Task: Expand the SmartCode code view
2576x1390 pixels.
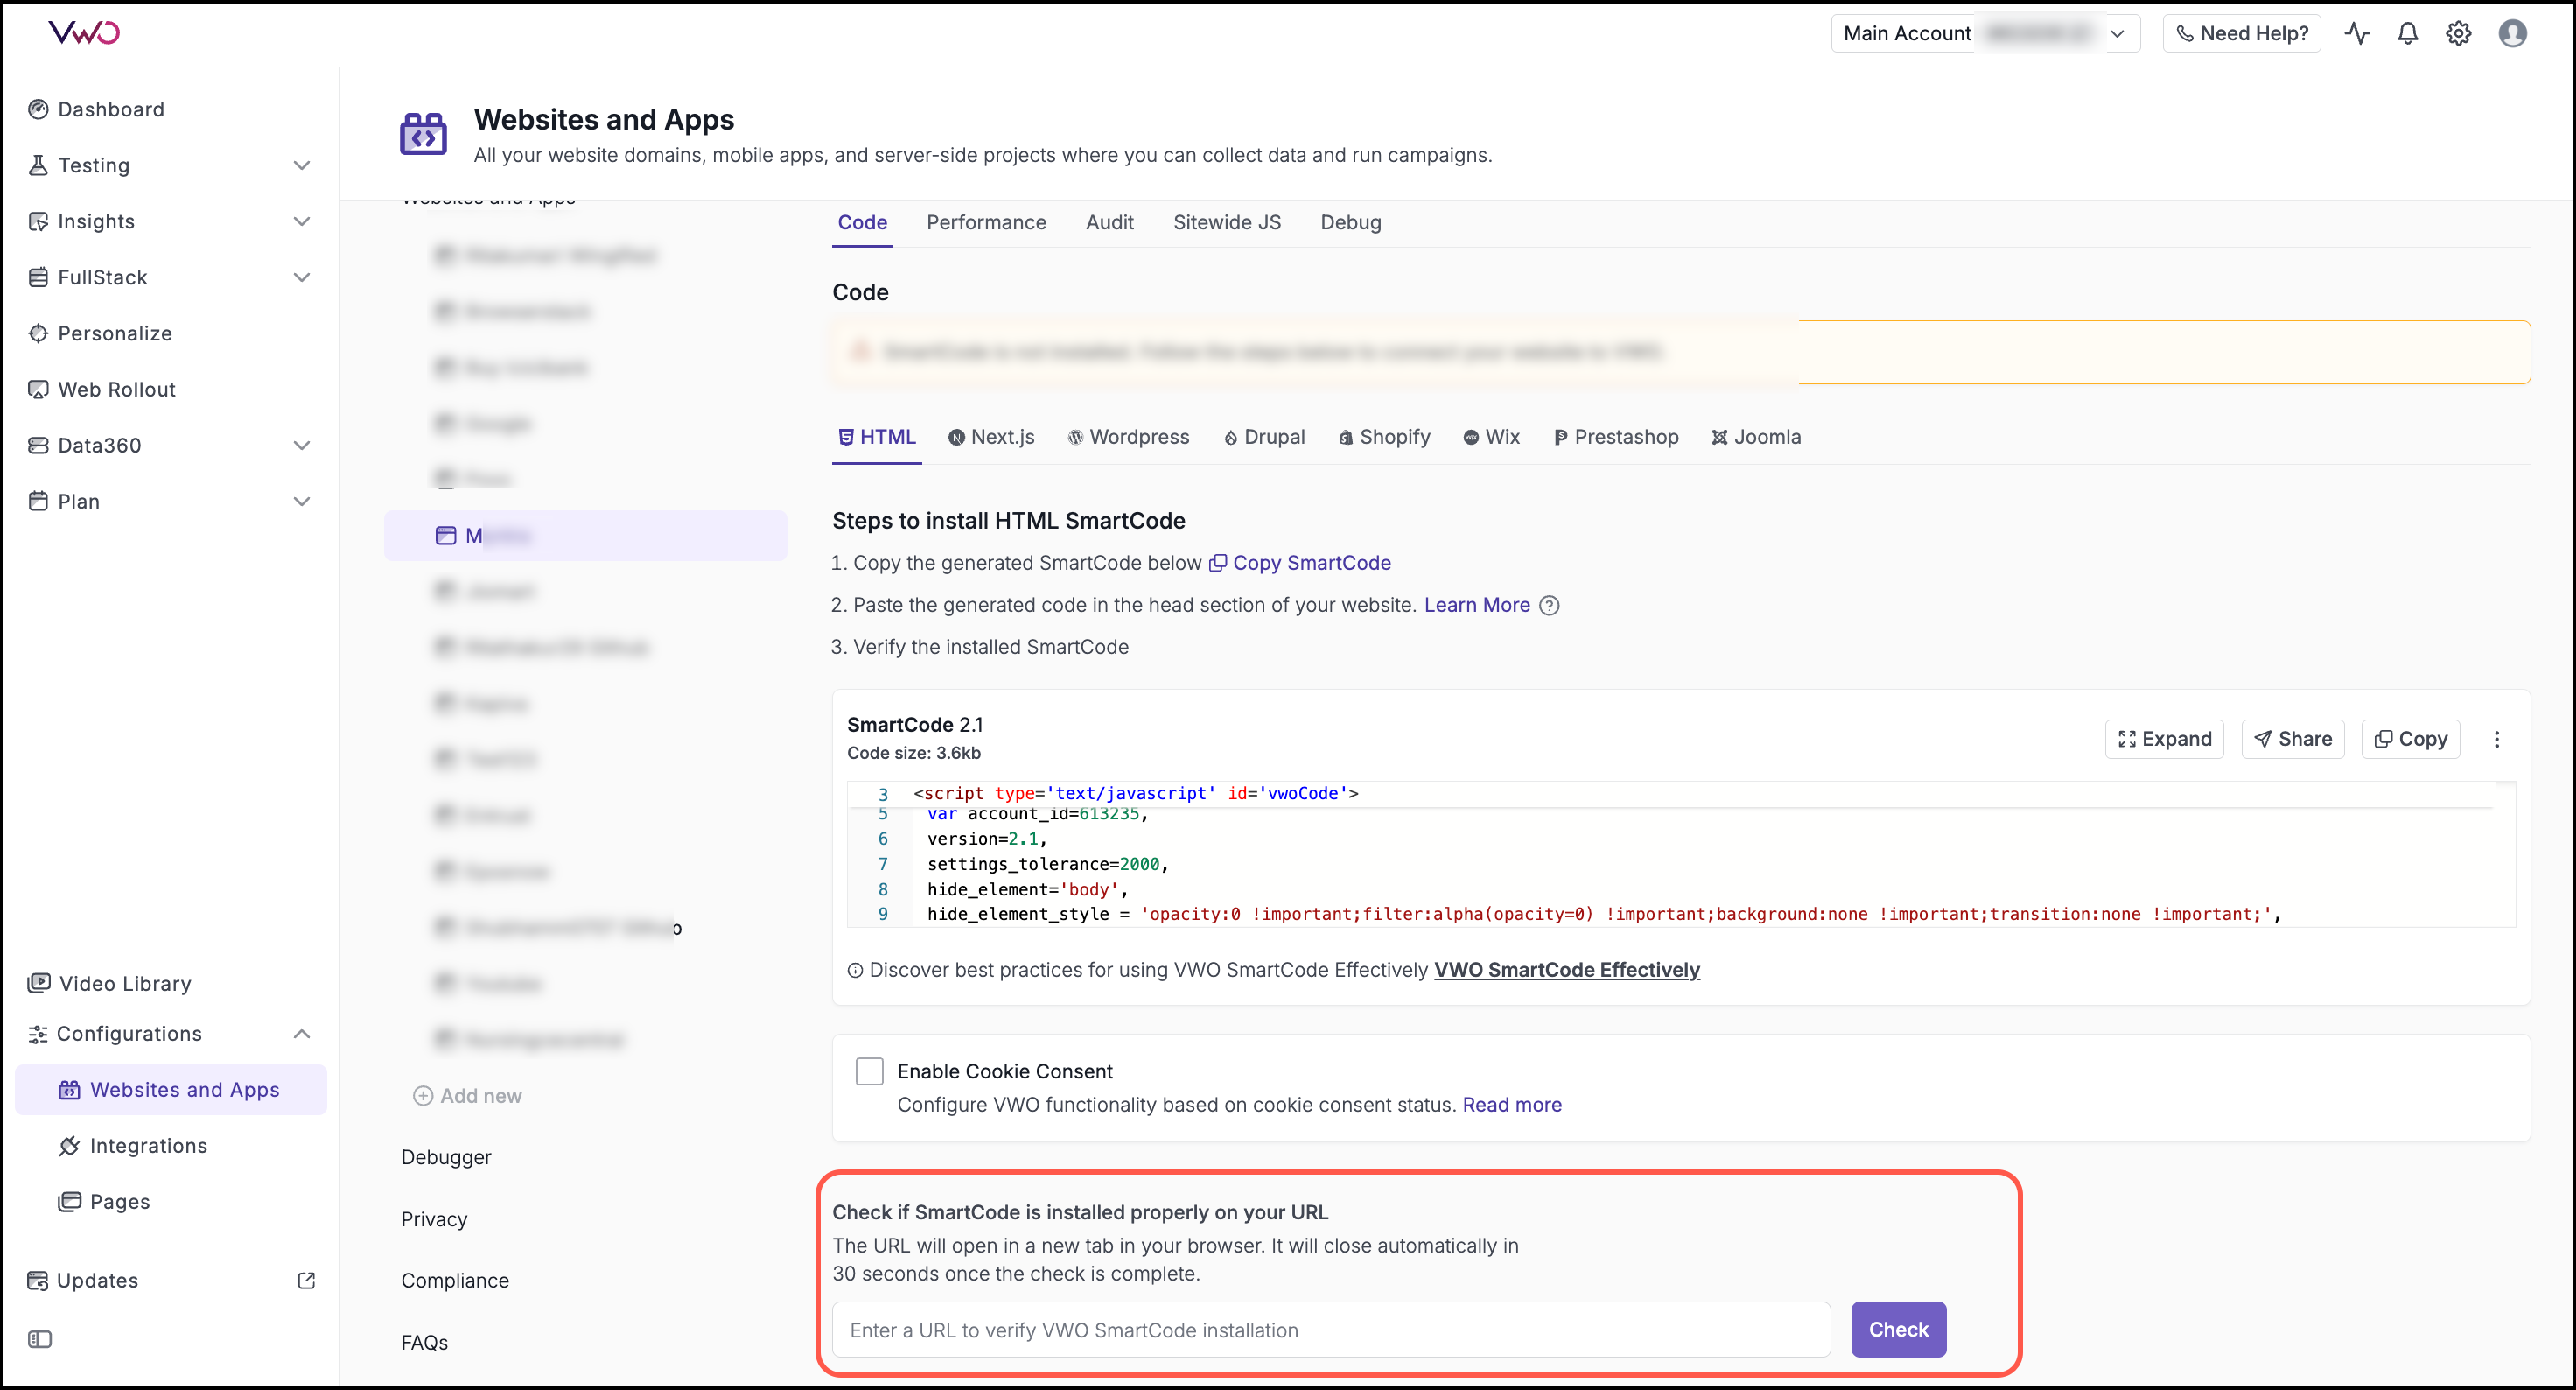Action: pyautogui.click(x=2164, y=739)
